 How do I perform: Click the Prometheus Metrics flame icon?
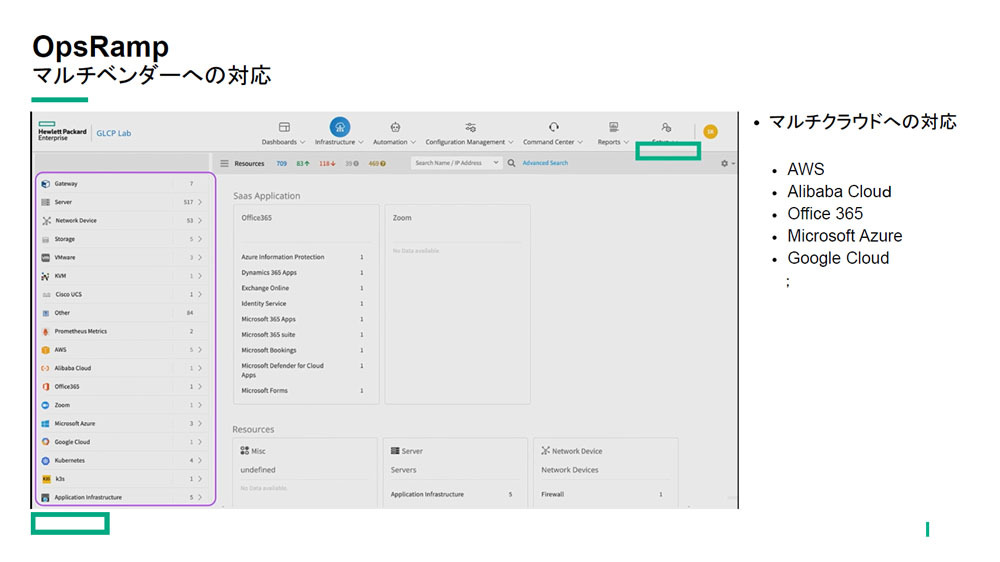(x=45, y=332)
